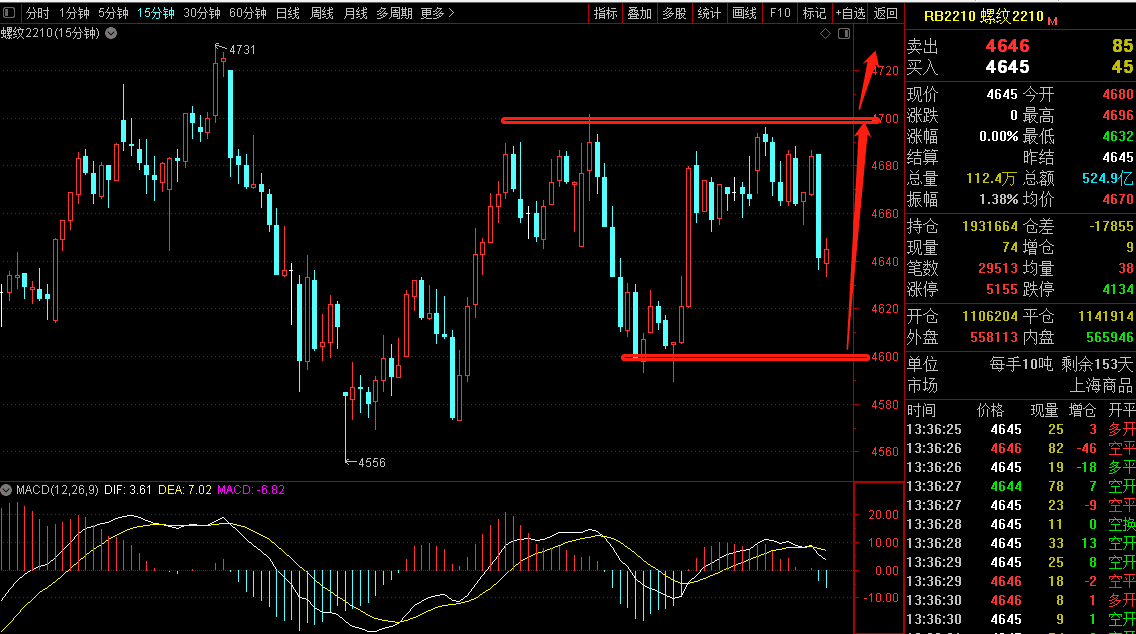This screenshot has width=1136, height=634.
Task: Select the 分时 time-sharing tab
Action: (x=38, y=13)
